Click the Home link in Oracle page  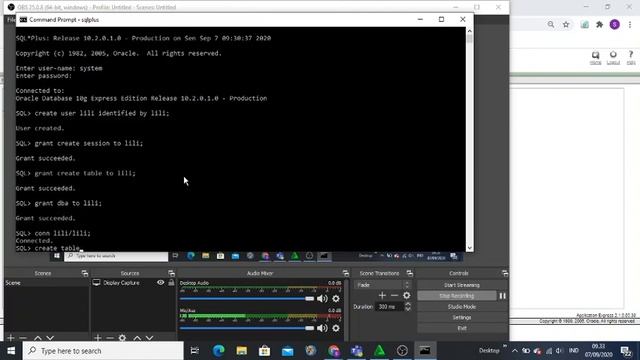pos(596,58)
